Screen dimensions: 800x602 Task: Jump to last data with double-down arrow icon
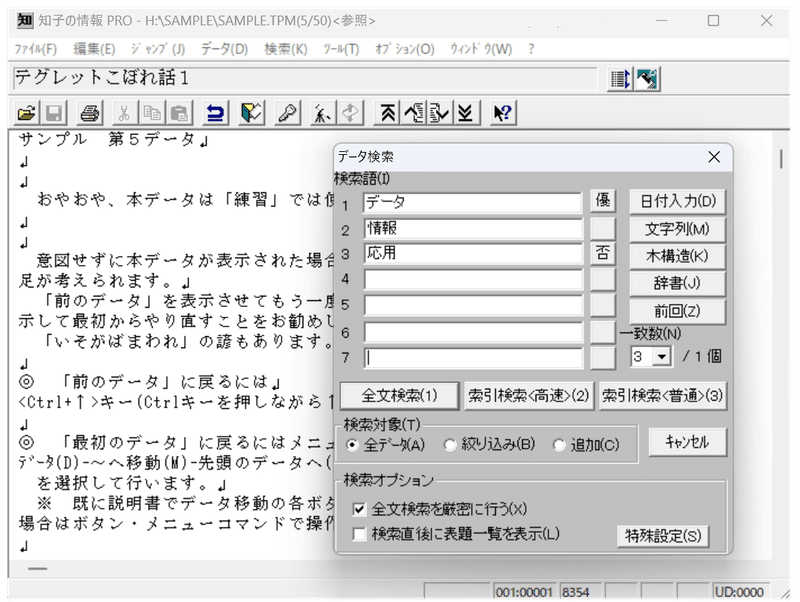tap(465, 113)
